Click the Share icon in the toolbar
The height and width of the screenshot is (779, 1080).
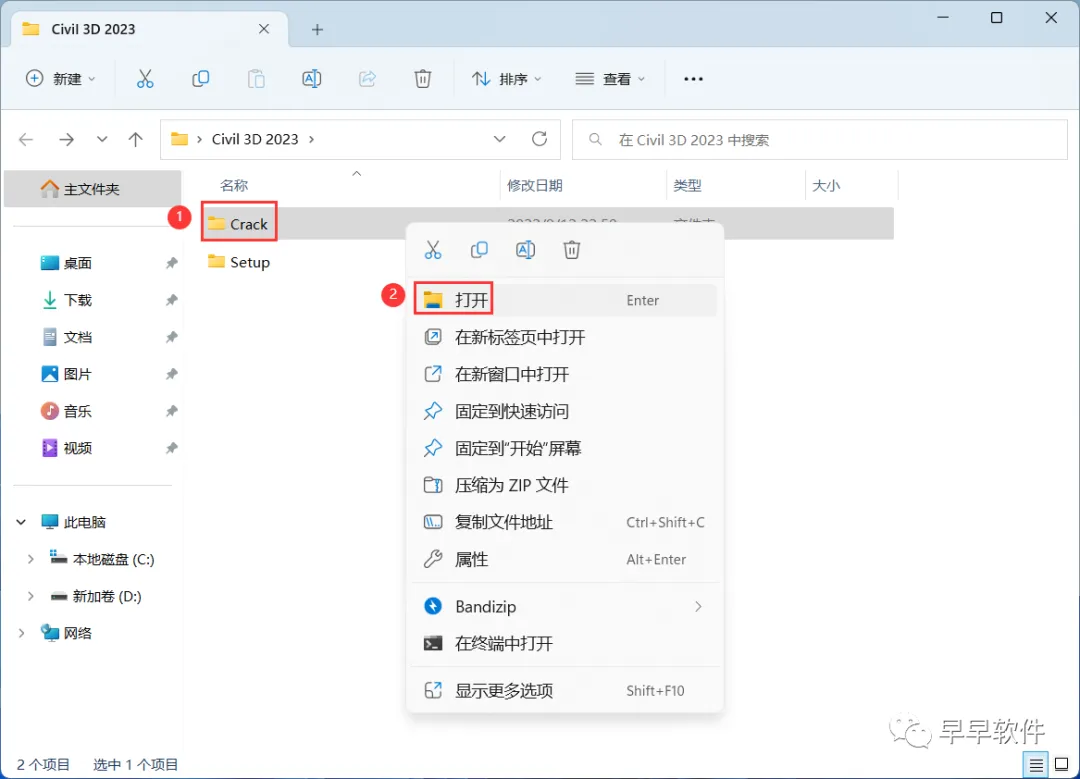pyautogui.click(x=367, y=79)
